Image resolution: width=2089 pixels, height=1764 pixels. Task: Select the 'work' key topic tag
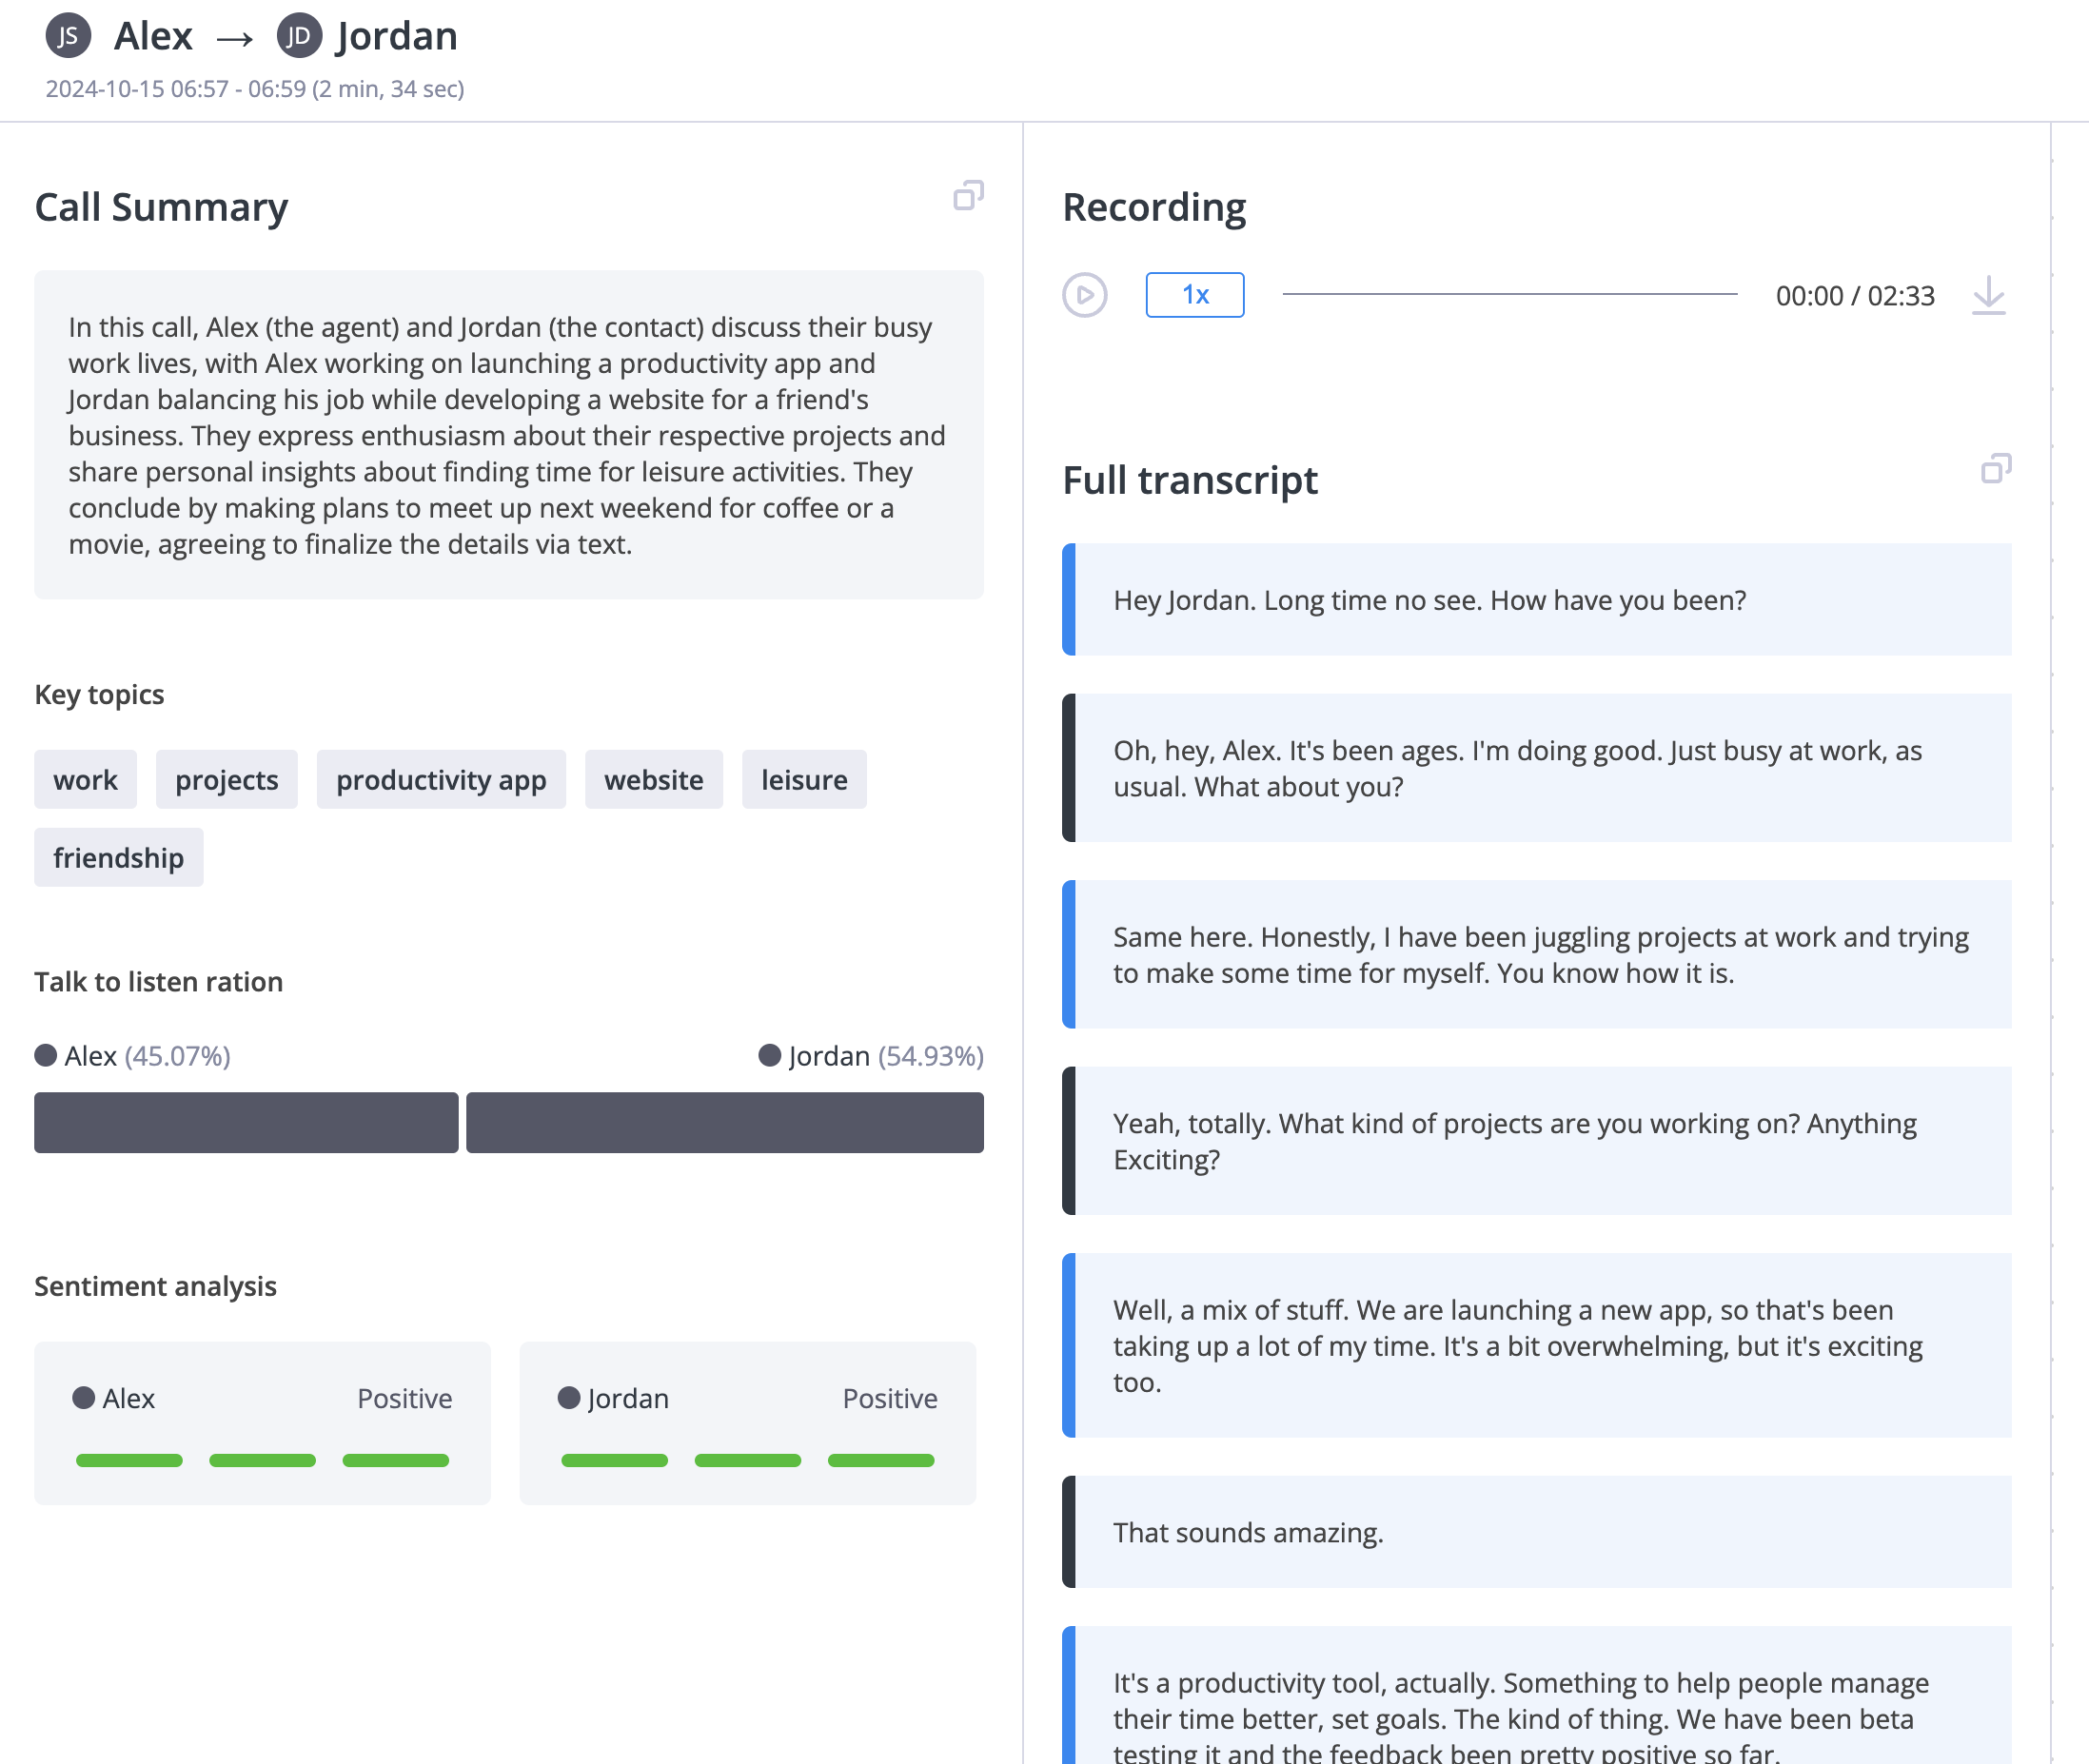coord(86,778)
